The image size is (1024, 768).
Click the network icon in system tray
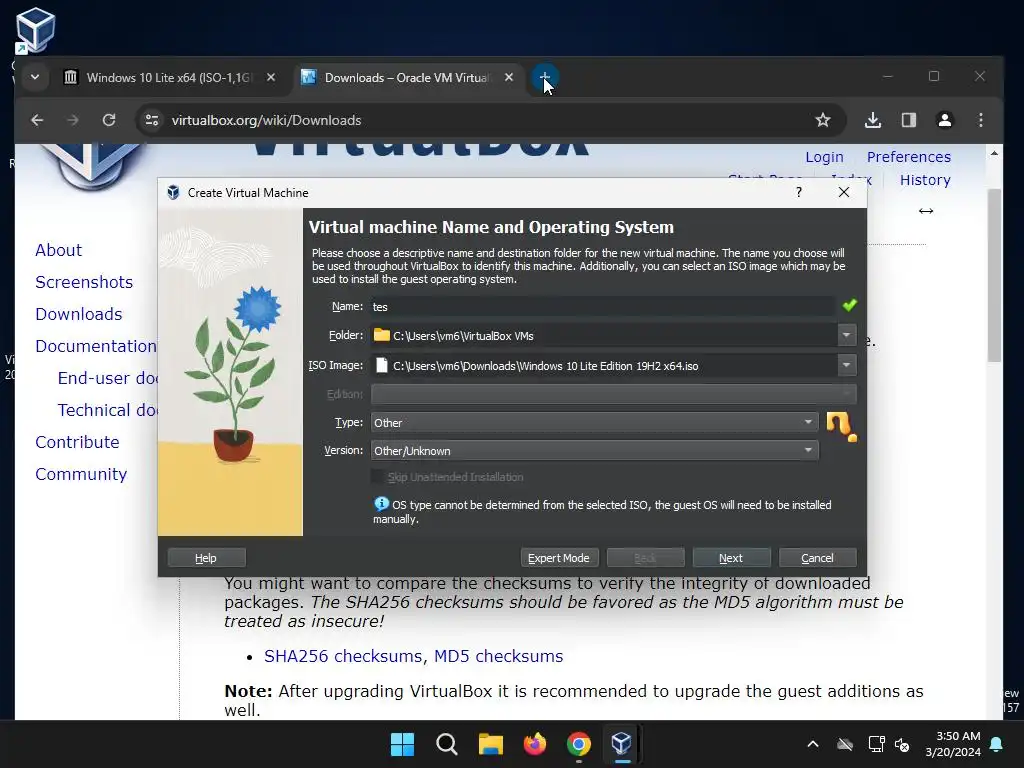pos(876,744)
